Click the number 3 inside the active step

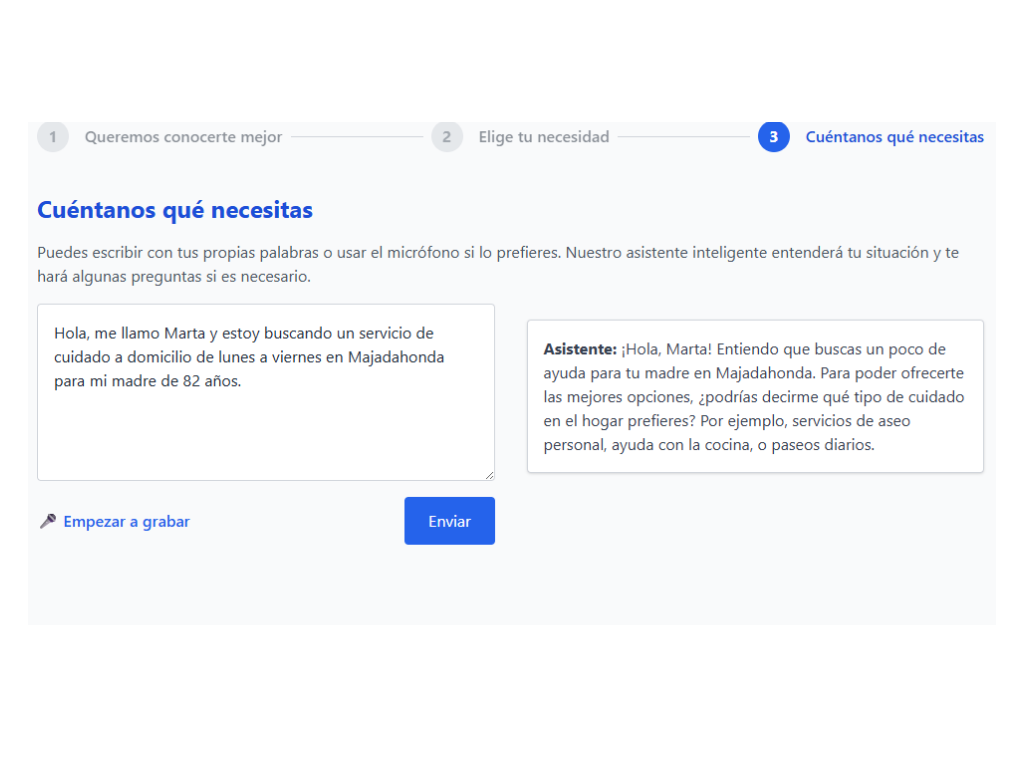point(773,137)
